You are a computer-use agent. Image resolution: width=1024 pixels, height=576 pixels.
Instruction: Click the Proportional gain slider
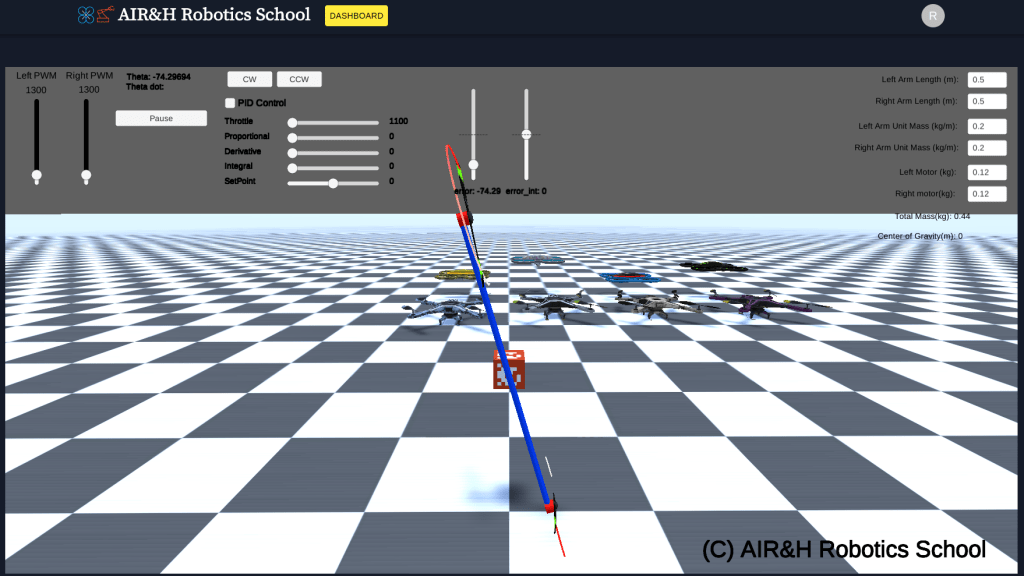coord(290,137)
